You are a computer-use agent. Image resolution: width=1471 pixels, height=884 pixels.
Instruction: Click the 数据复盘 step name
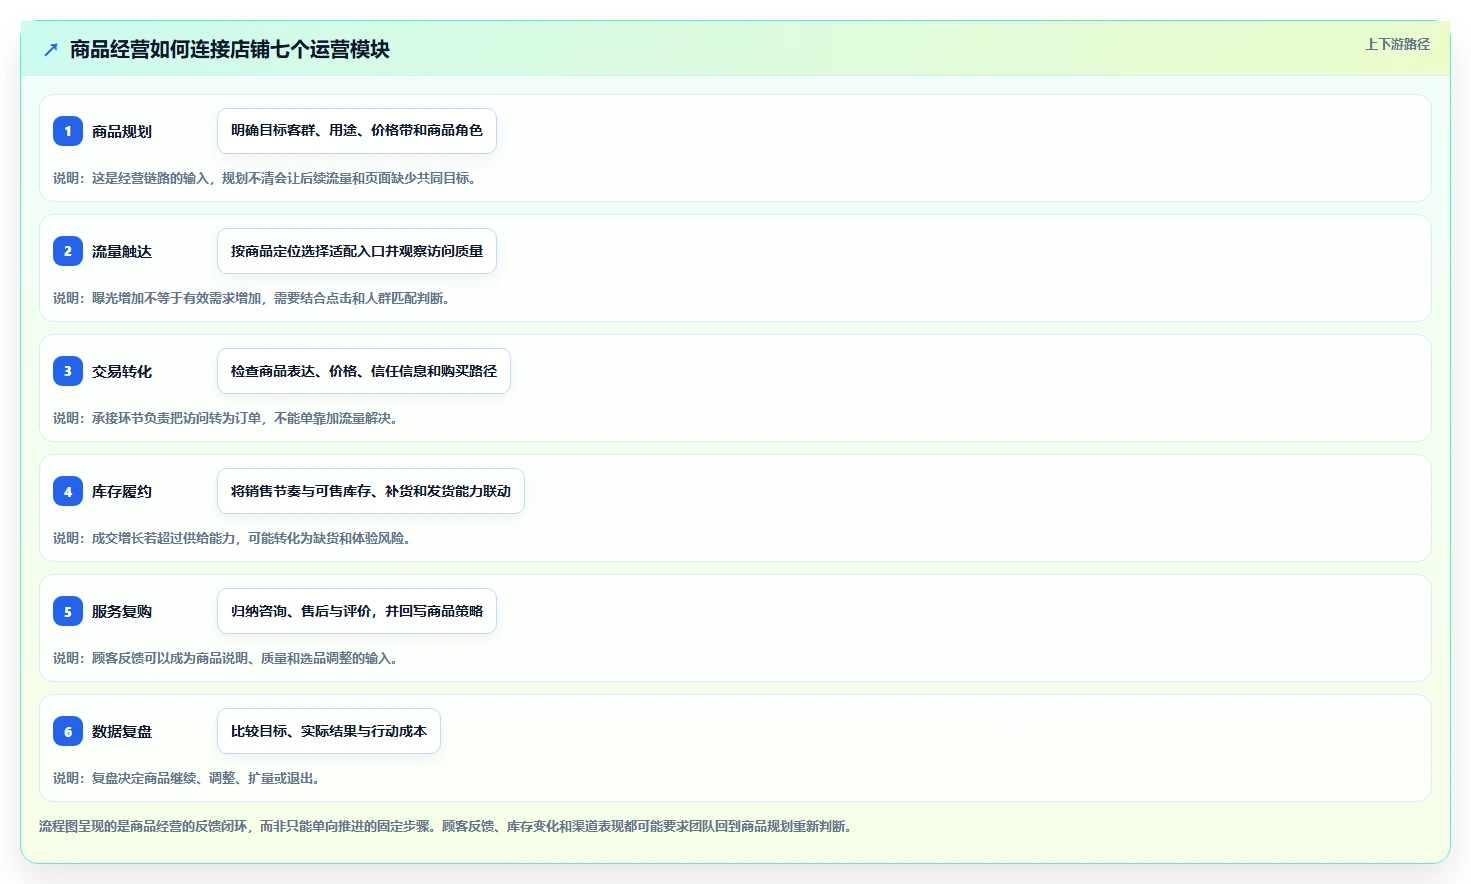point(122,731)
